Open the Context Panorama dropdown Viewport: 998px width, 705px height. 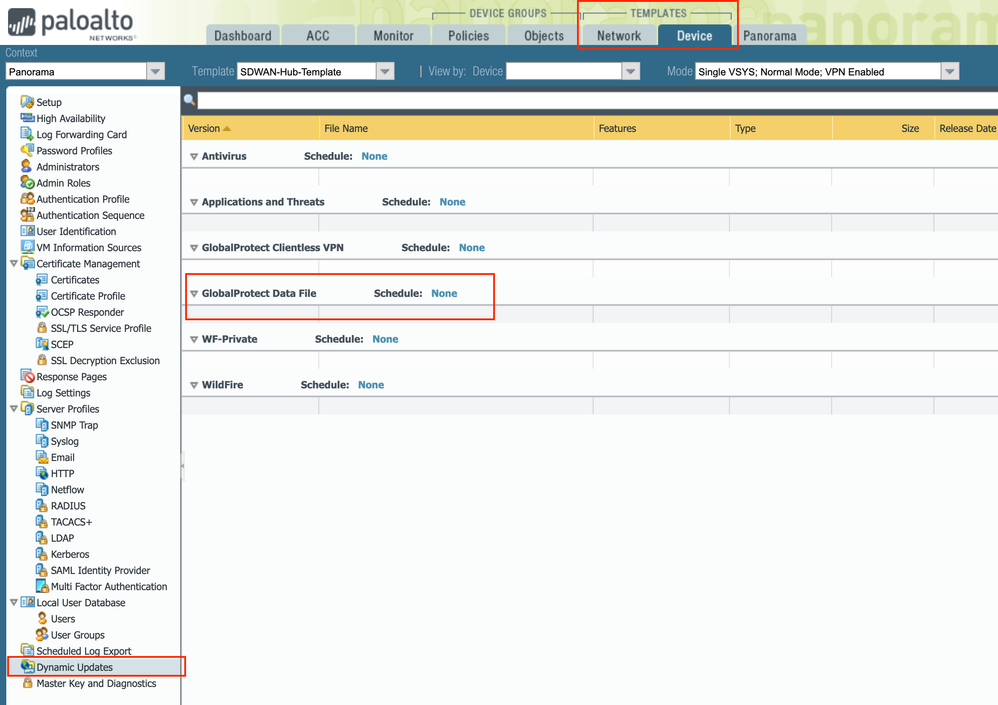pyautogui.click(x=155, y=72)
